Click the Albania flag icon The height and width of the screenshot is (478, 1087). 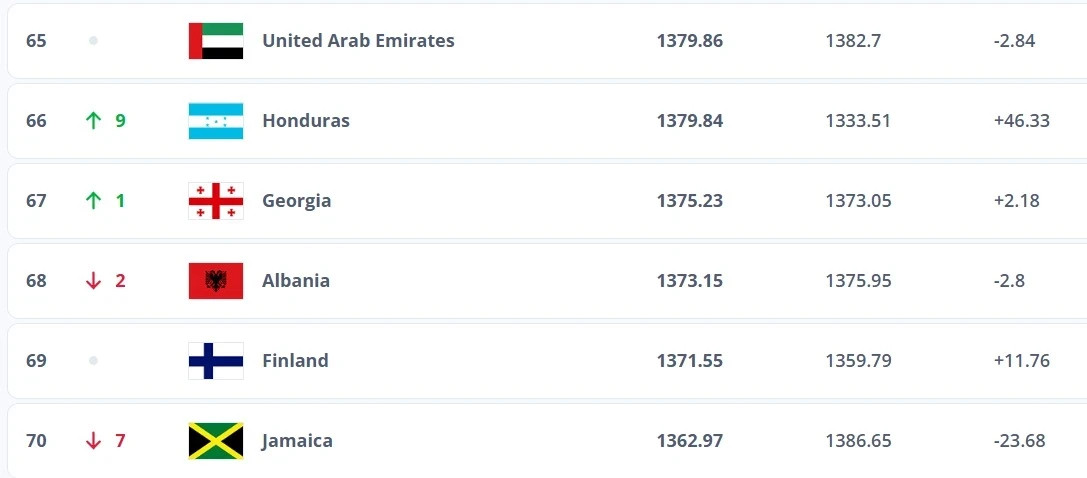[x=216, y=281]
